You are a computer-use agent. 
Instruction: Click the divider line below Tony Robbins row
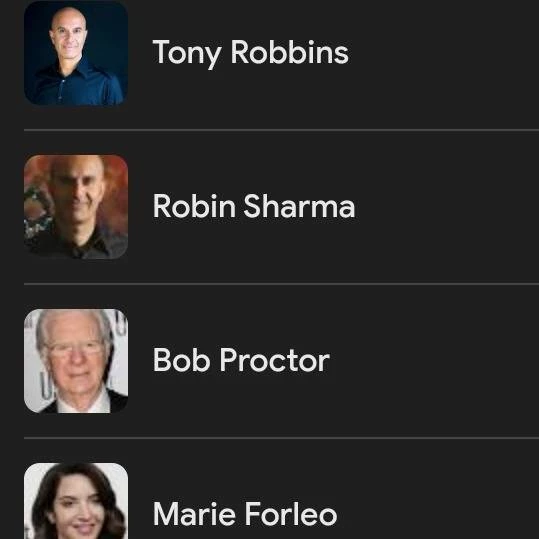tap(282, 130)
